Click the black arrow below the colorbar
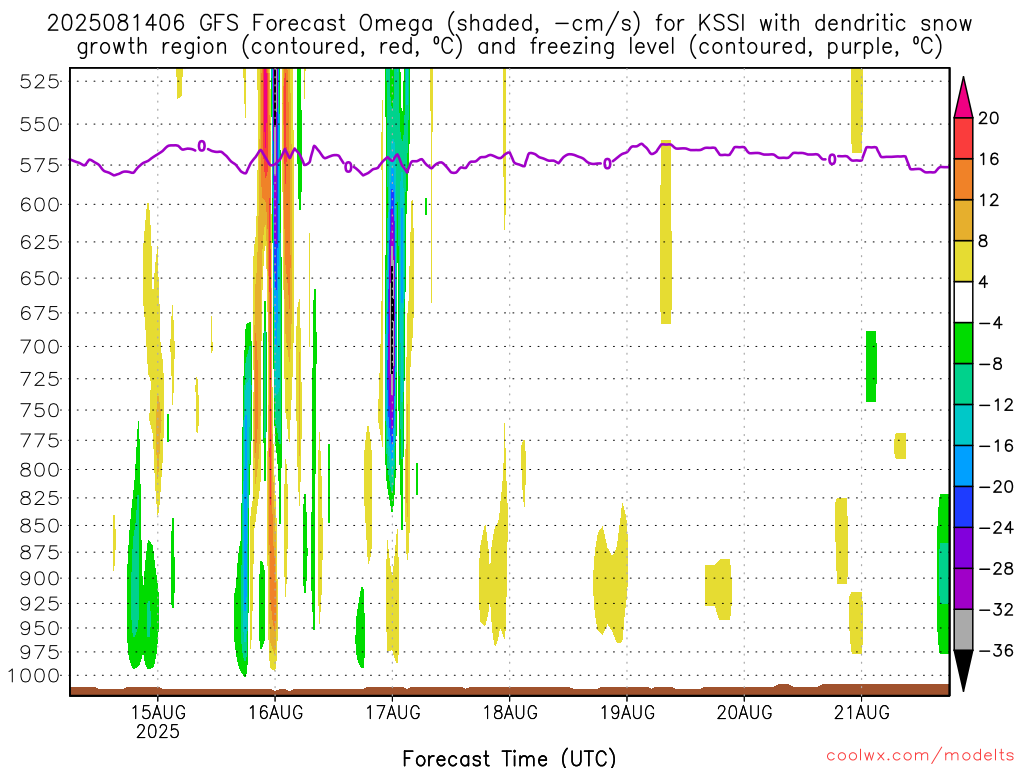The height and width of the screenshot is (768, 1024). tap(963, 671)
